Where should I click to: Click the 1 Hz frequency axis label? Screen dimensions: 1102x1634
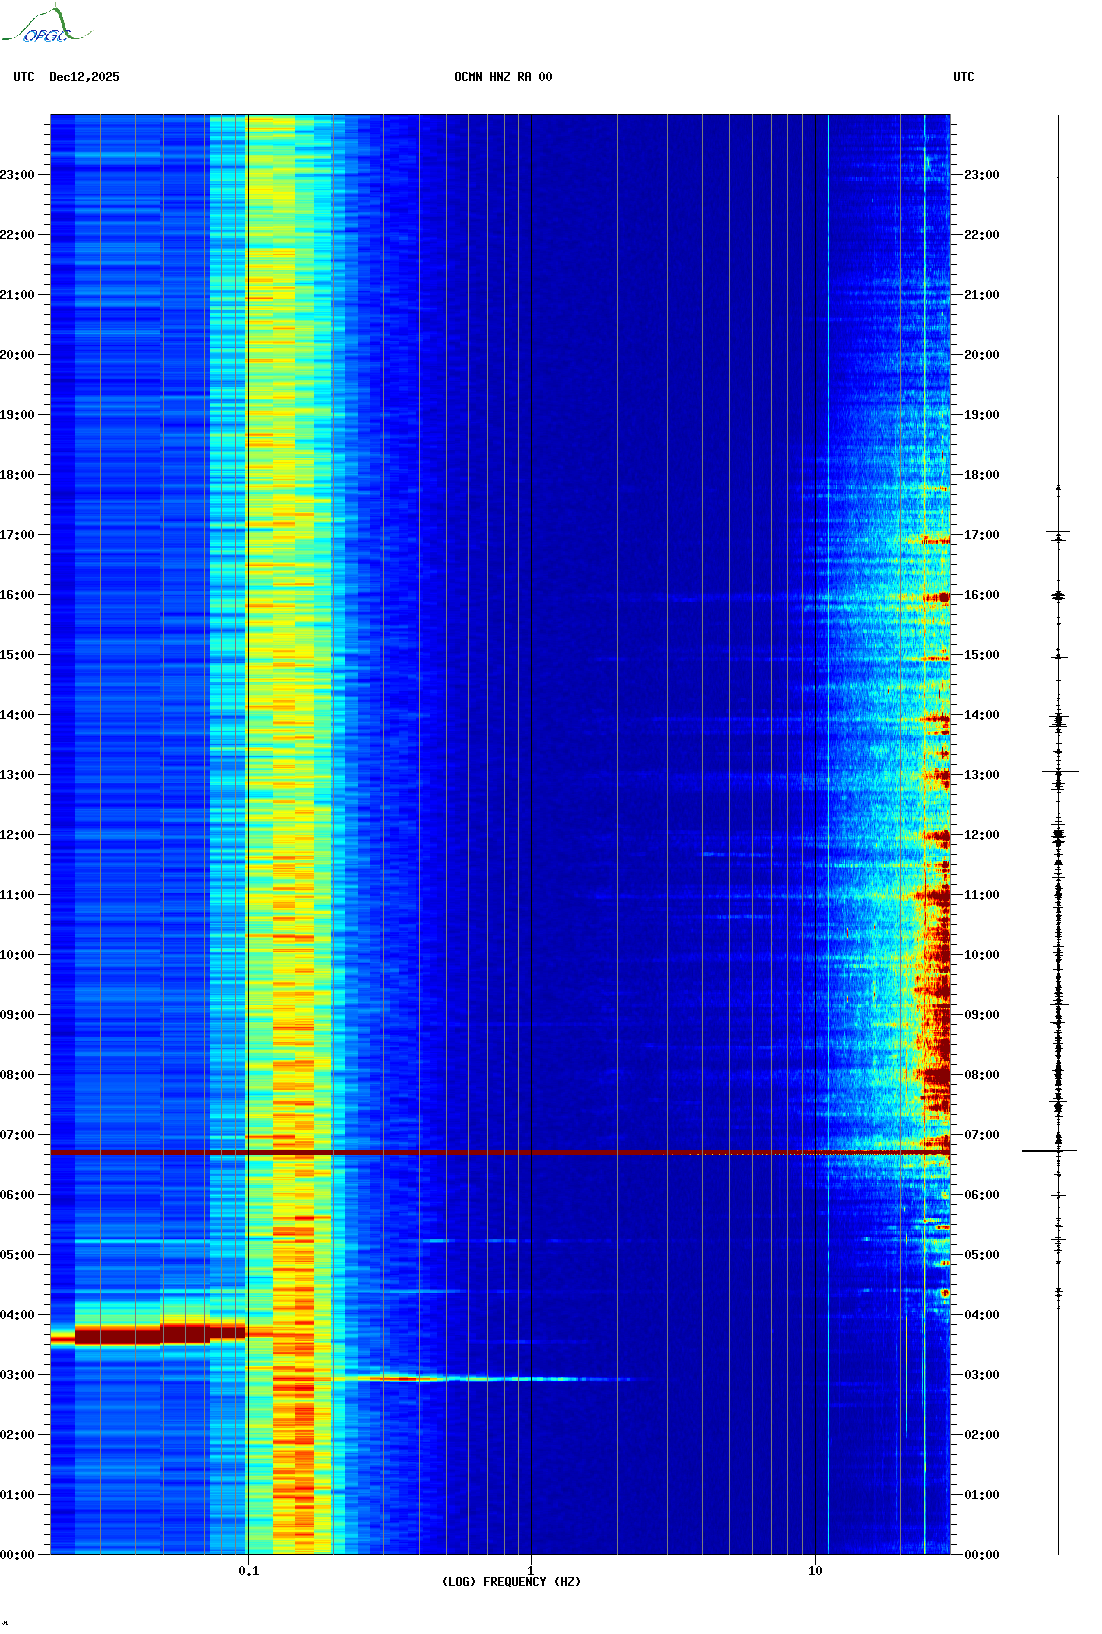pyautogui.click(x=530, y=1570)
